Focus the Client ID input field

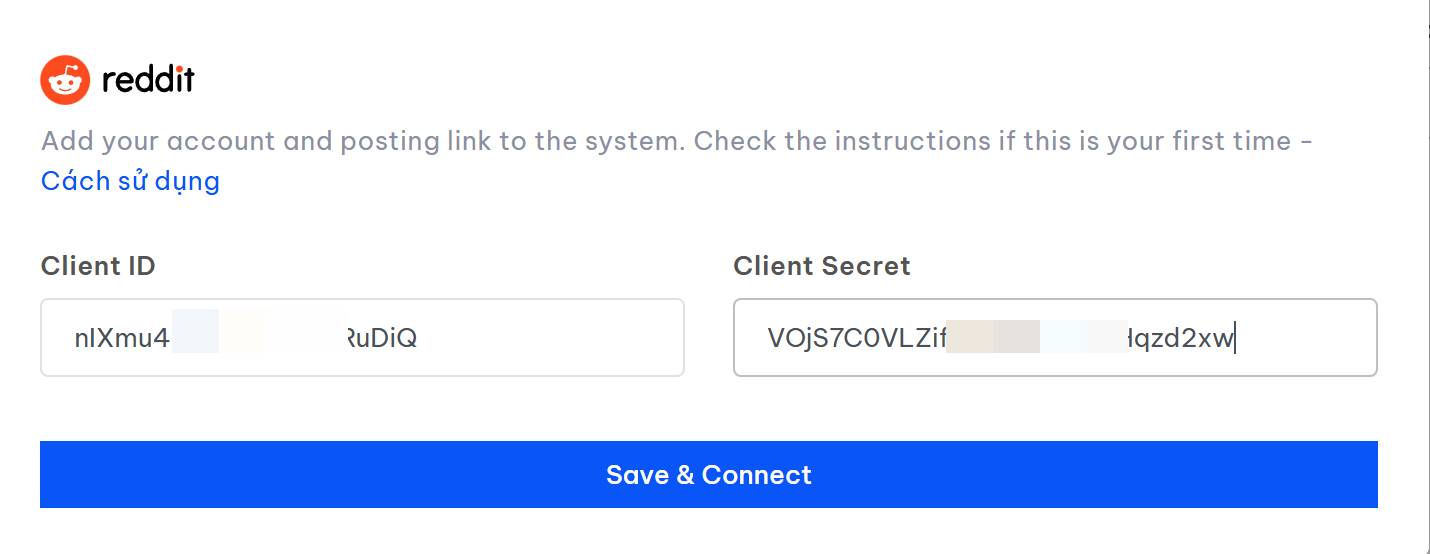coord(362,338)
